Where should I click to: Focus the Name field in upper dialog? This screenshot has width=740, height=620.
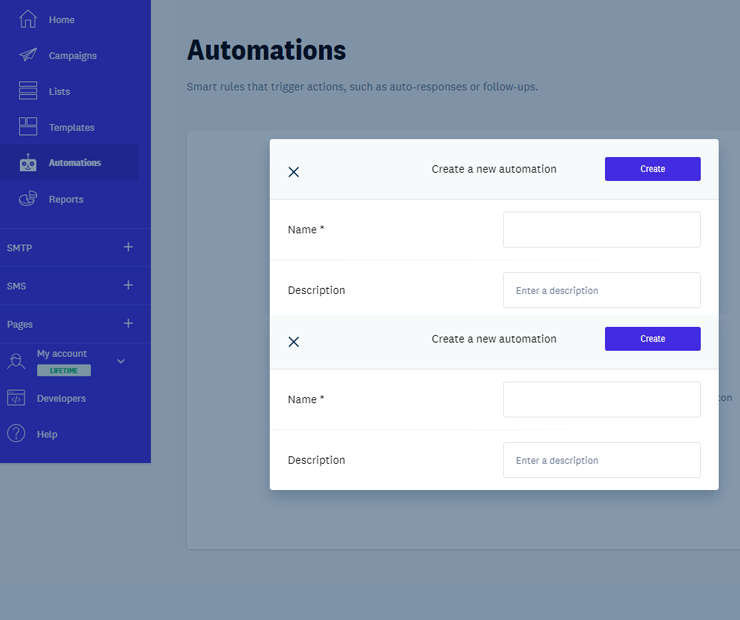pos(601,230)
